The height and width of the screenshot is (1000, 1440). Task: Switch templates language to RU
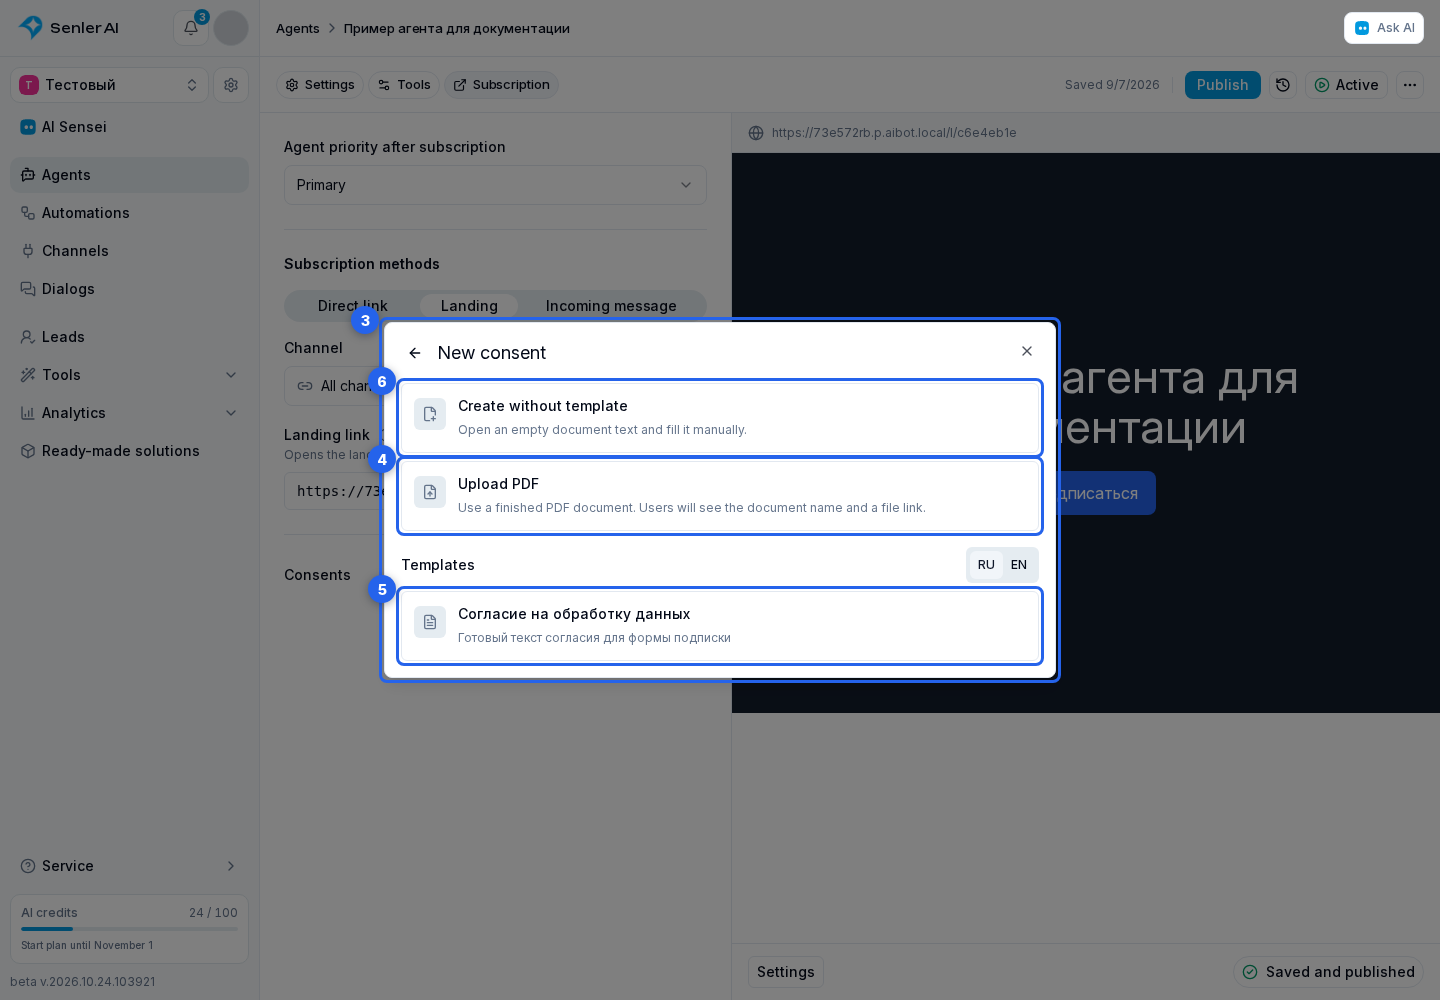coord(986,565)
